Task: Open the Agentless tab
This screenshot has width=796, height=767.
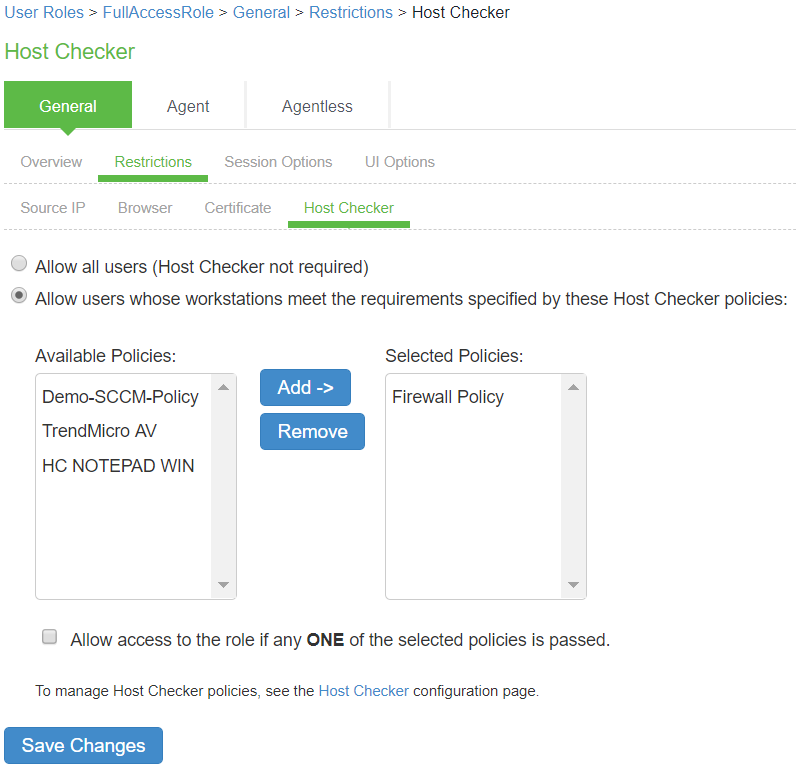Action: [x=317, y=106]
